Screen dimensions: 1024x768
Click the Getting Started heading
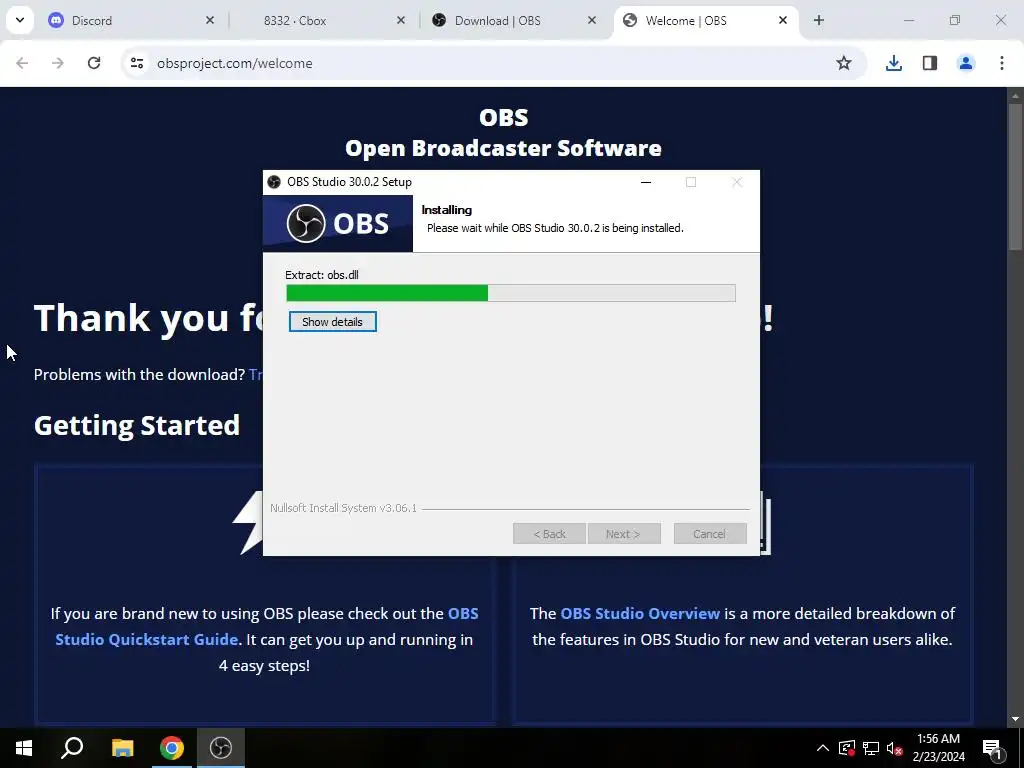pos(136,425)
